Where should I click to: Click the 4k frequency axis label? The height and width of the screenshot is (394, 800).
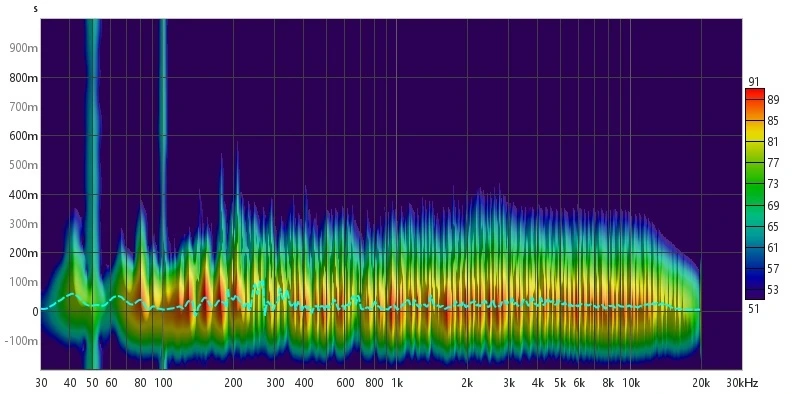pos(538,383)
